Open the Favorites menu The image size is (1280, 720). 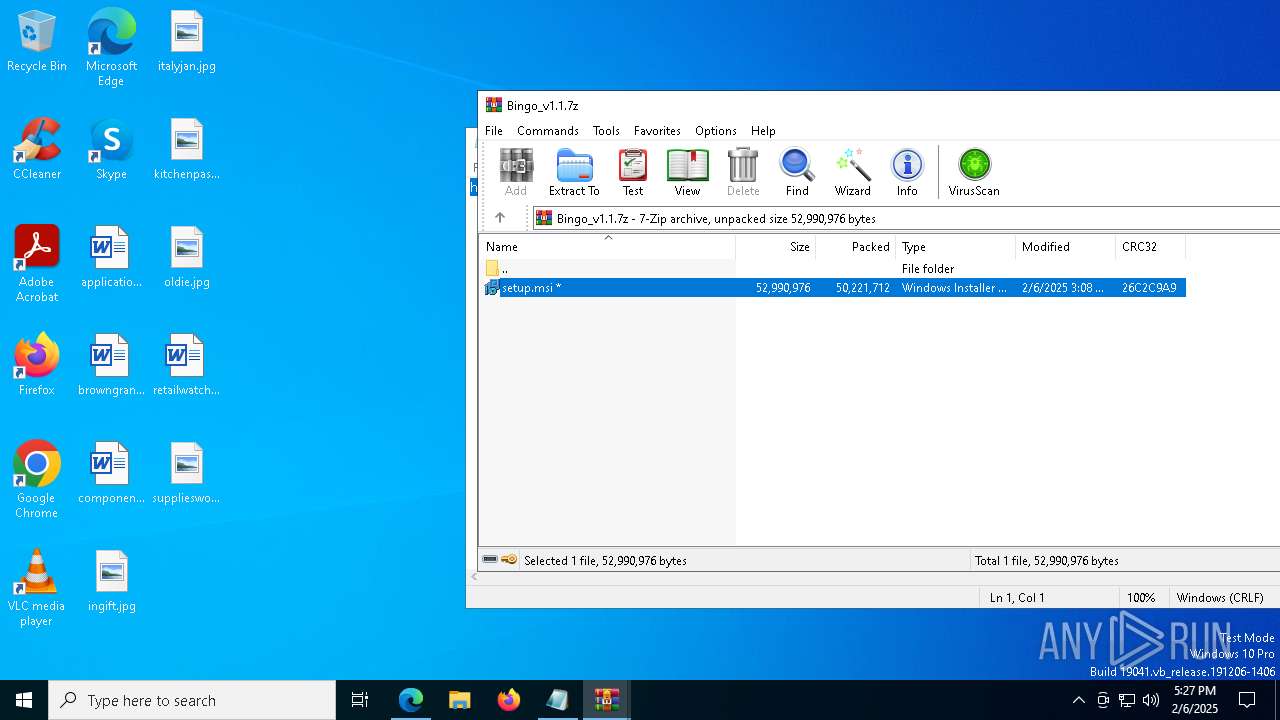tap(657, 131)
